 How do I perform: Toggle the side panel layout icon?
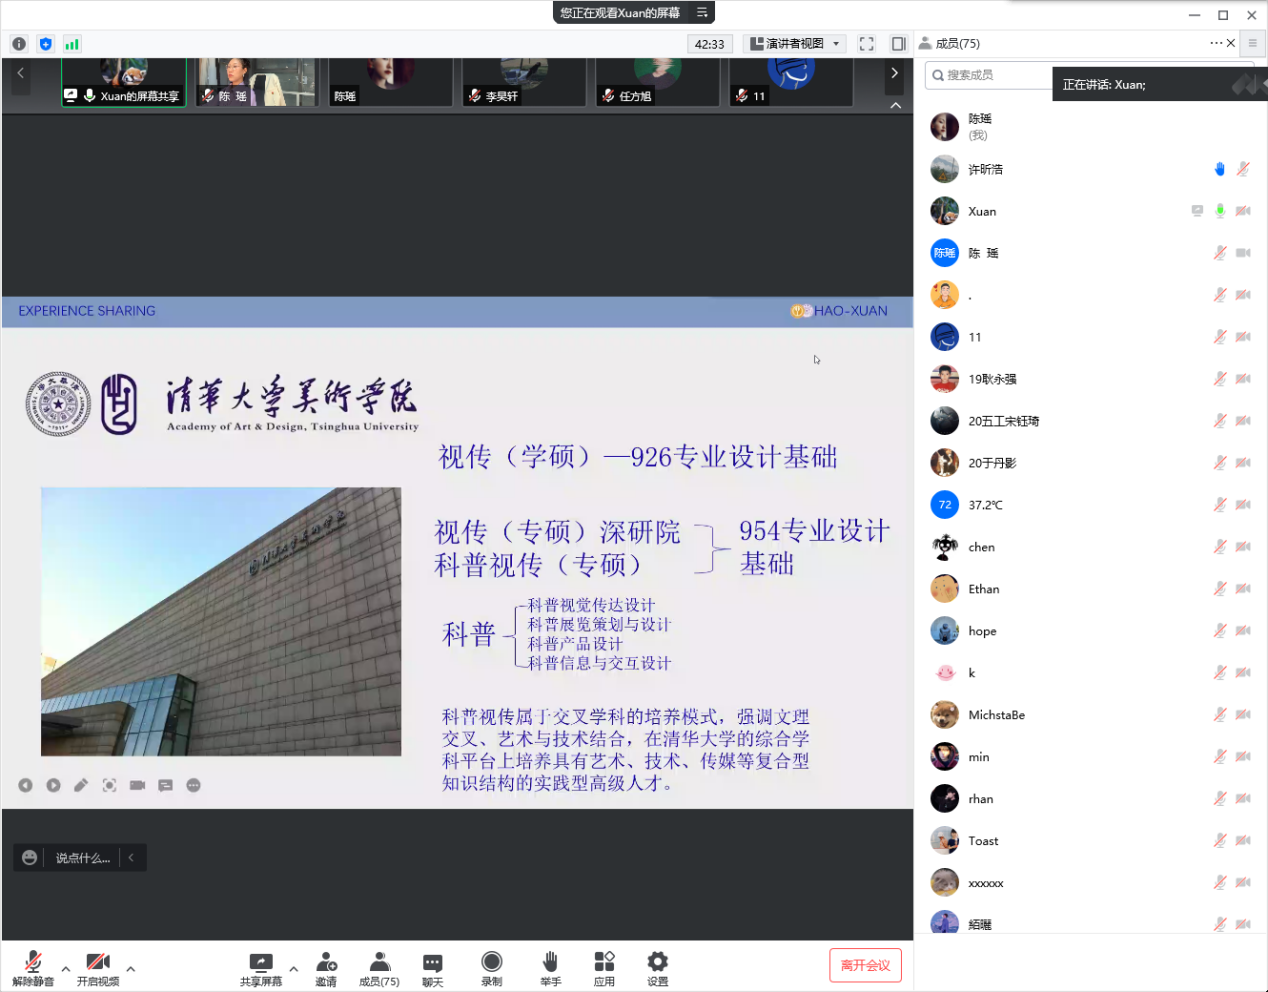(x=898, y=44)
